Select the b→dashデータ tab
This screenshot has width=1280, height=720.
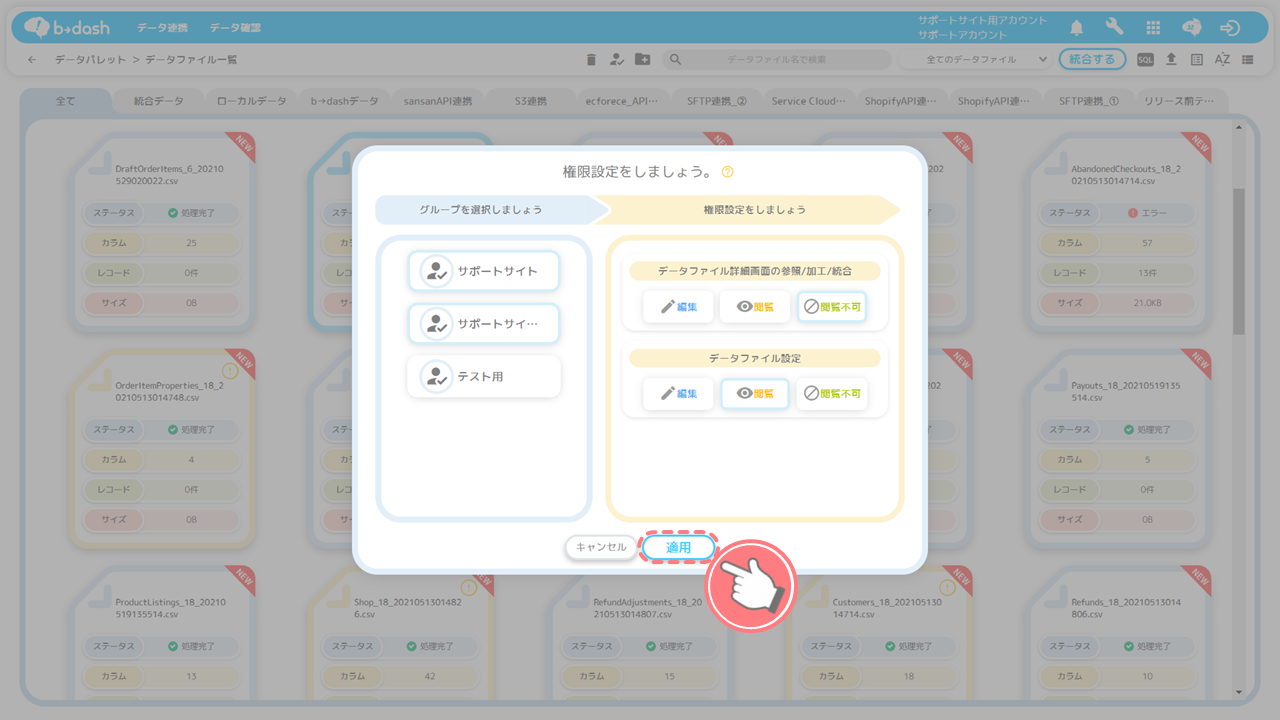(x=344, y=101)
